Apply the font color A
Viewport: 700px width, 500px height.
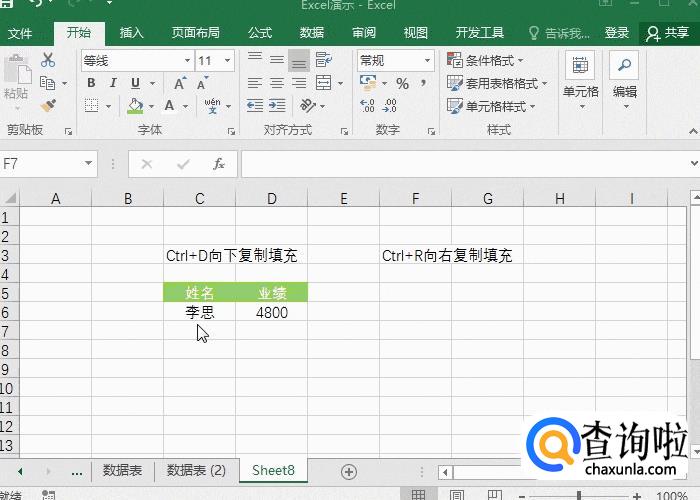coord(169,106)
